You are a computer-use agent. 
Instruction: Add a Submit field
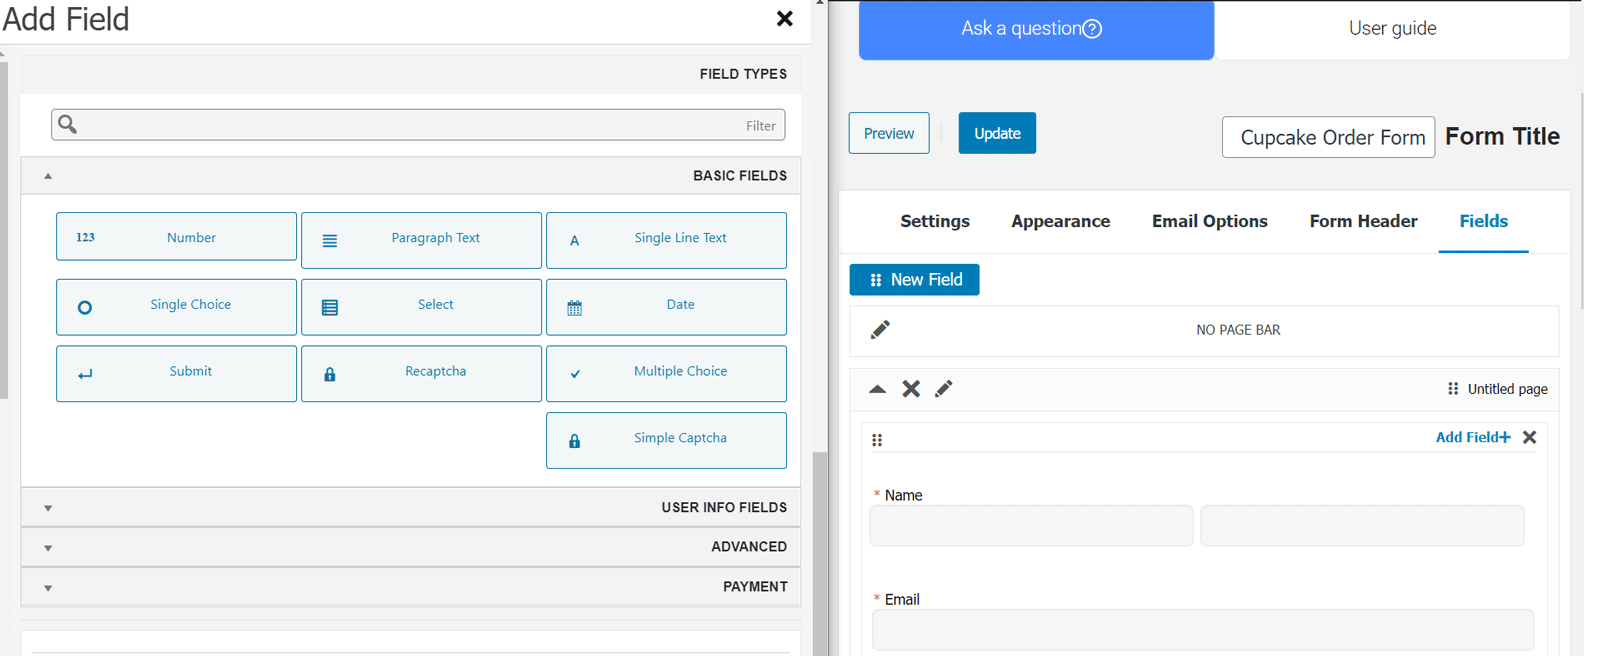[176, 374]
